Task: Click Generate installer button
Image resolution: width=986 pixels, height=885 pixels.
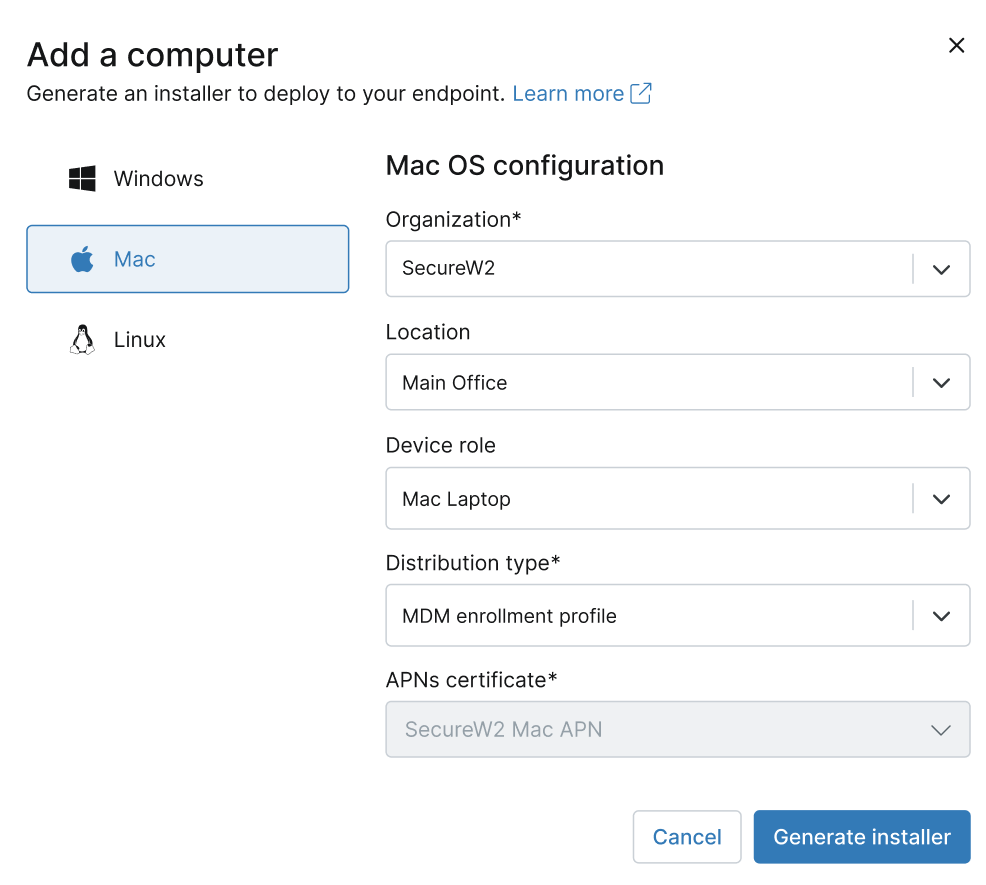Action: (x=862, y=837)
